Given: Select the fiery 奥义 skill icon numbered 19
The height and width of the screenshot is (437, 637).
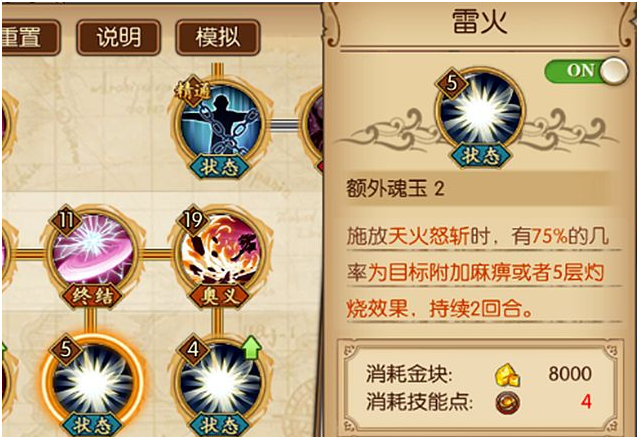Looking at the screenshot, I should [x=220, y=250].
